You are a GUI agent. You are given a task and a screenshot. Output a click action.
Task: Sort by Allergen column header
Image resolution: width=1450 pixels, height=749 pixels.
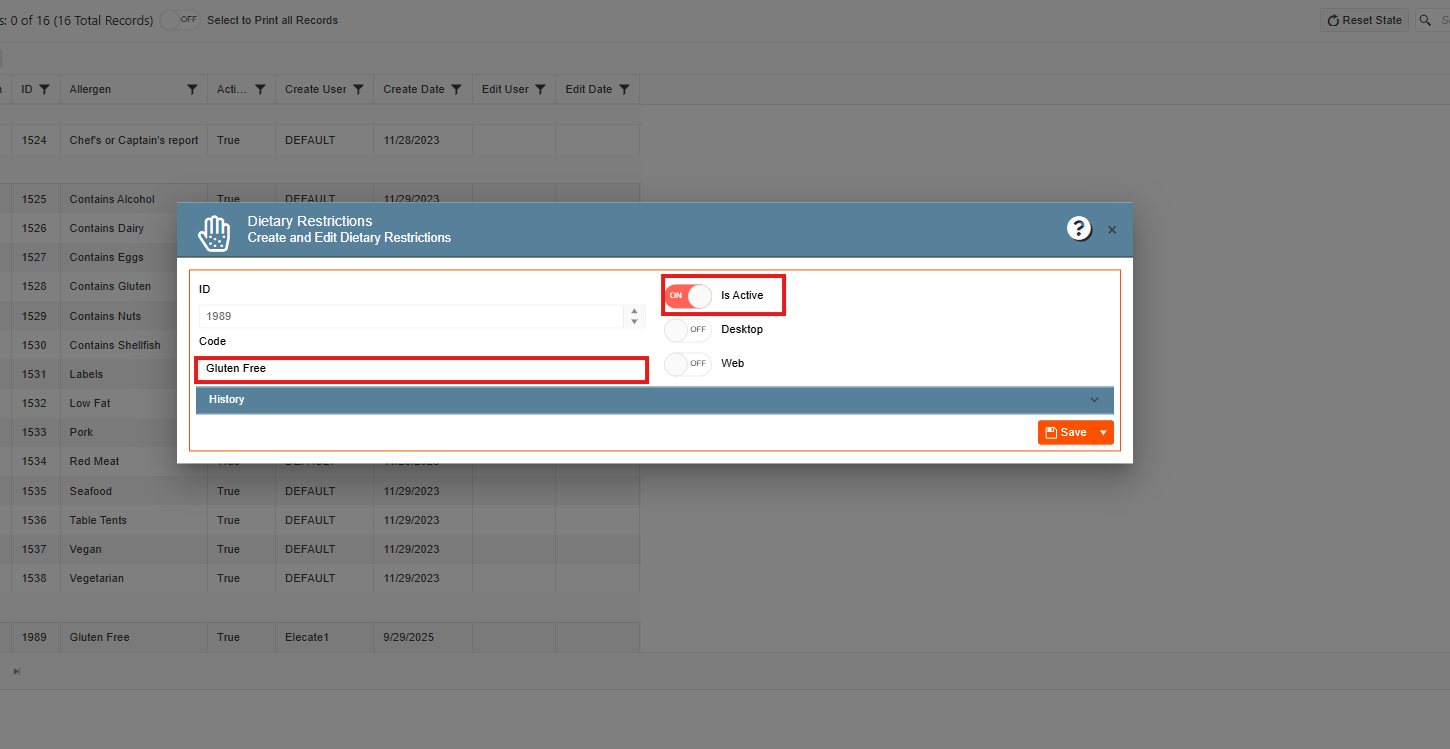pyautogui.click(x=90, y=90)
